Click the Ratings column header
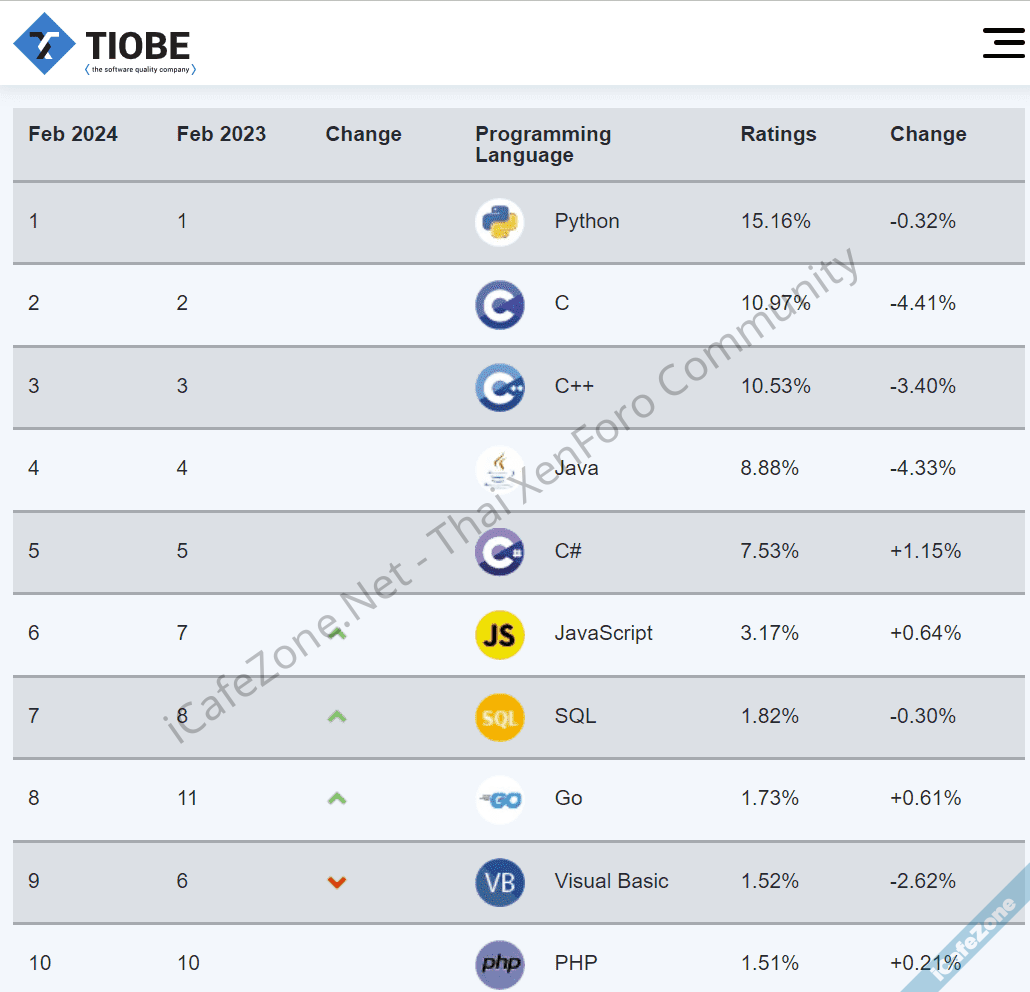The height and width of the screenshot is (992, 1030). click(x=778, y=134)
